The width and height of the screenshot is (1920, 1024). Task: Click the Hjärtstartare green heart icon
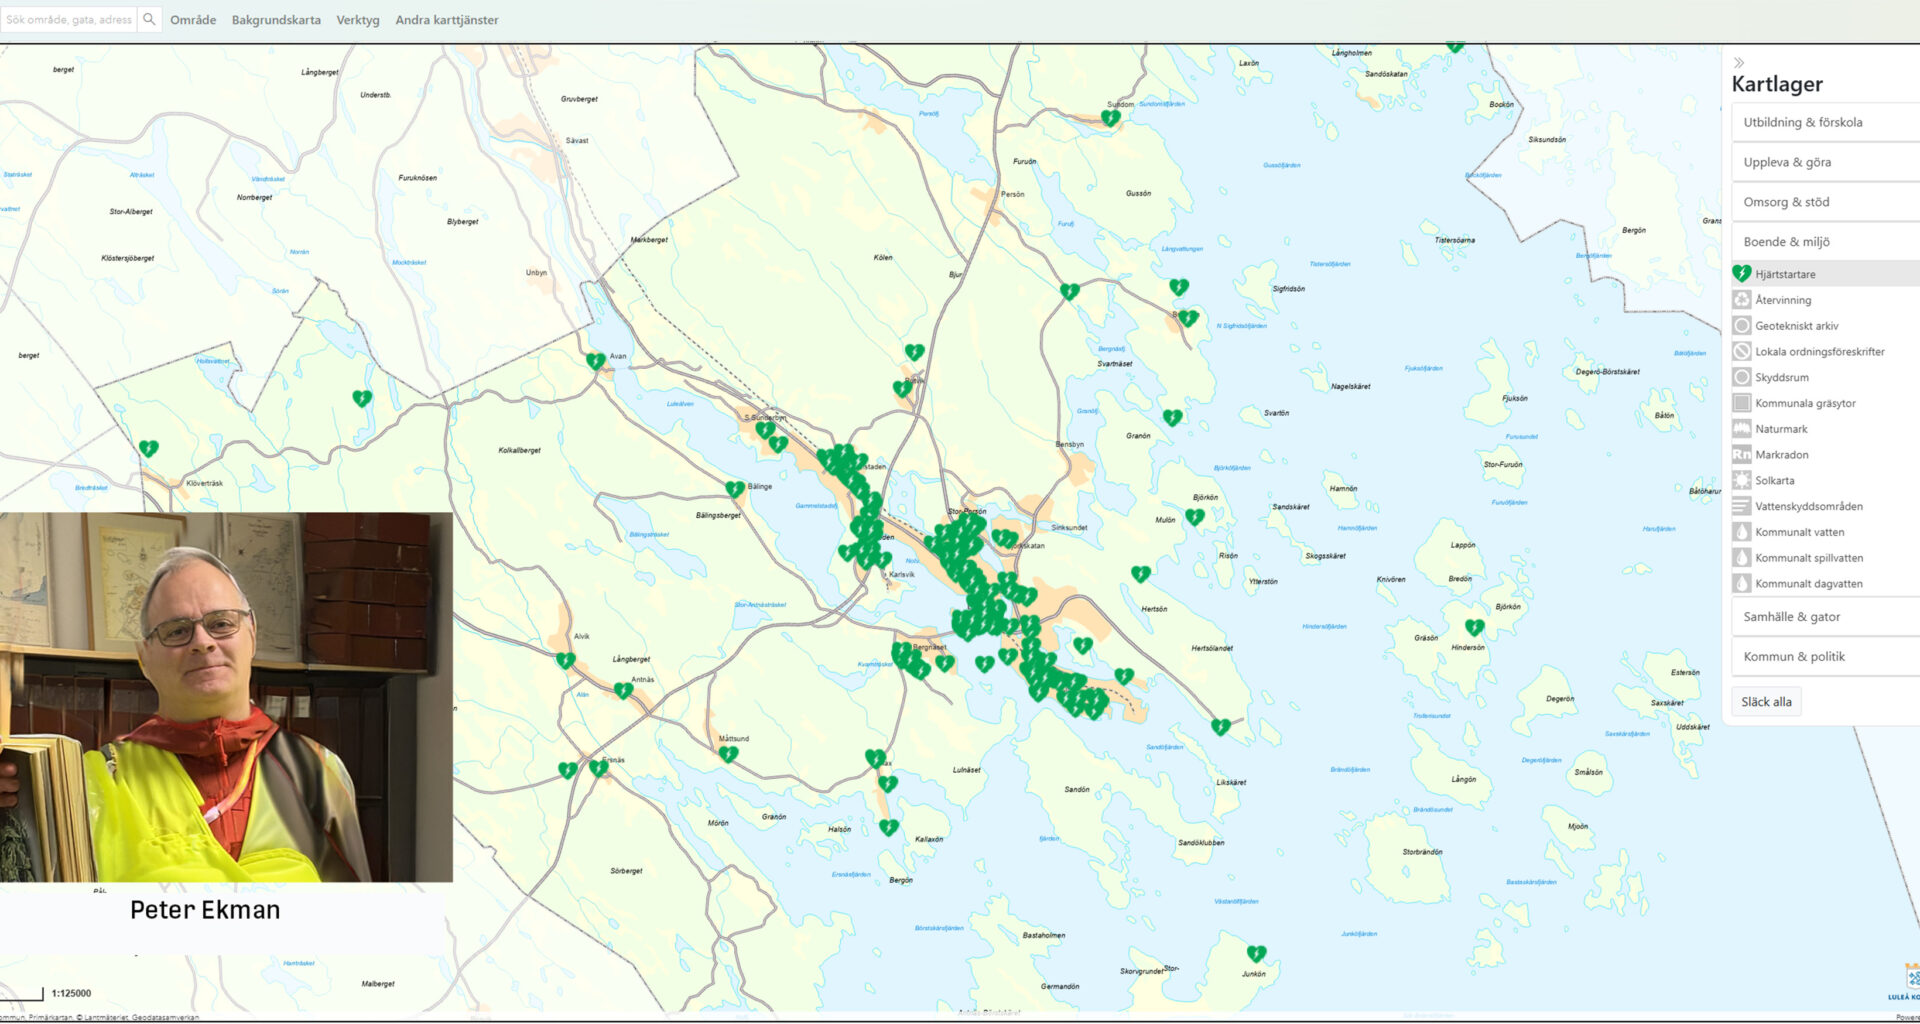[x=1743, y=272]
